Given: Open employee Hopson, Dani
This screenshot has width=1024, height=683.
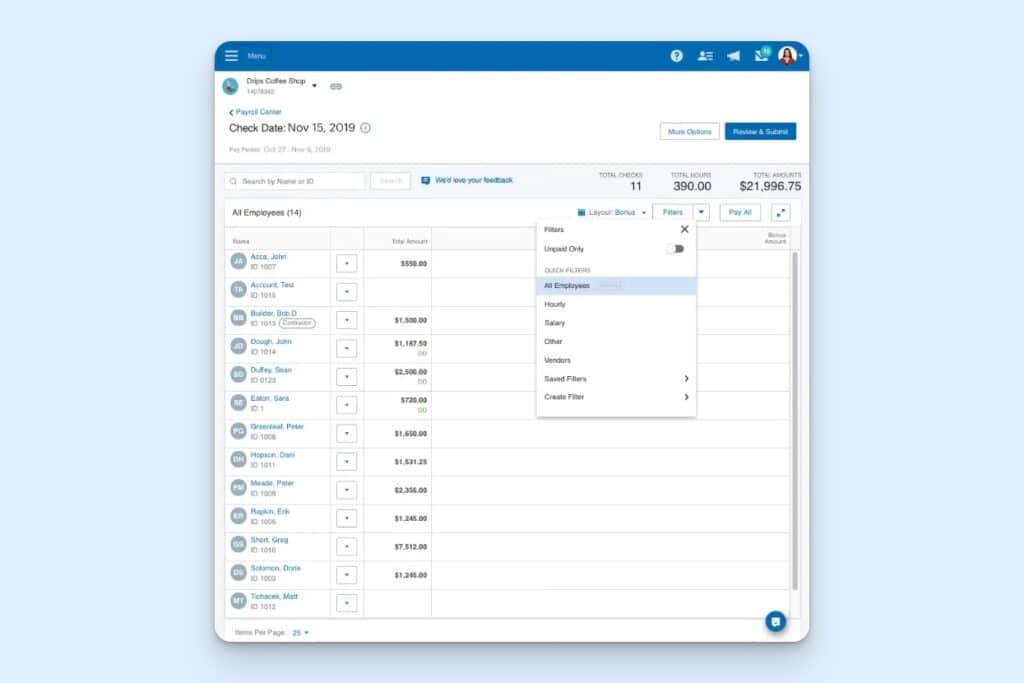Looking at the screenshot, I should point(273,454).
